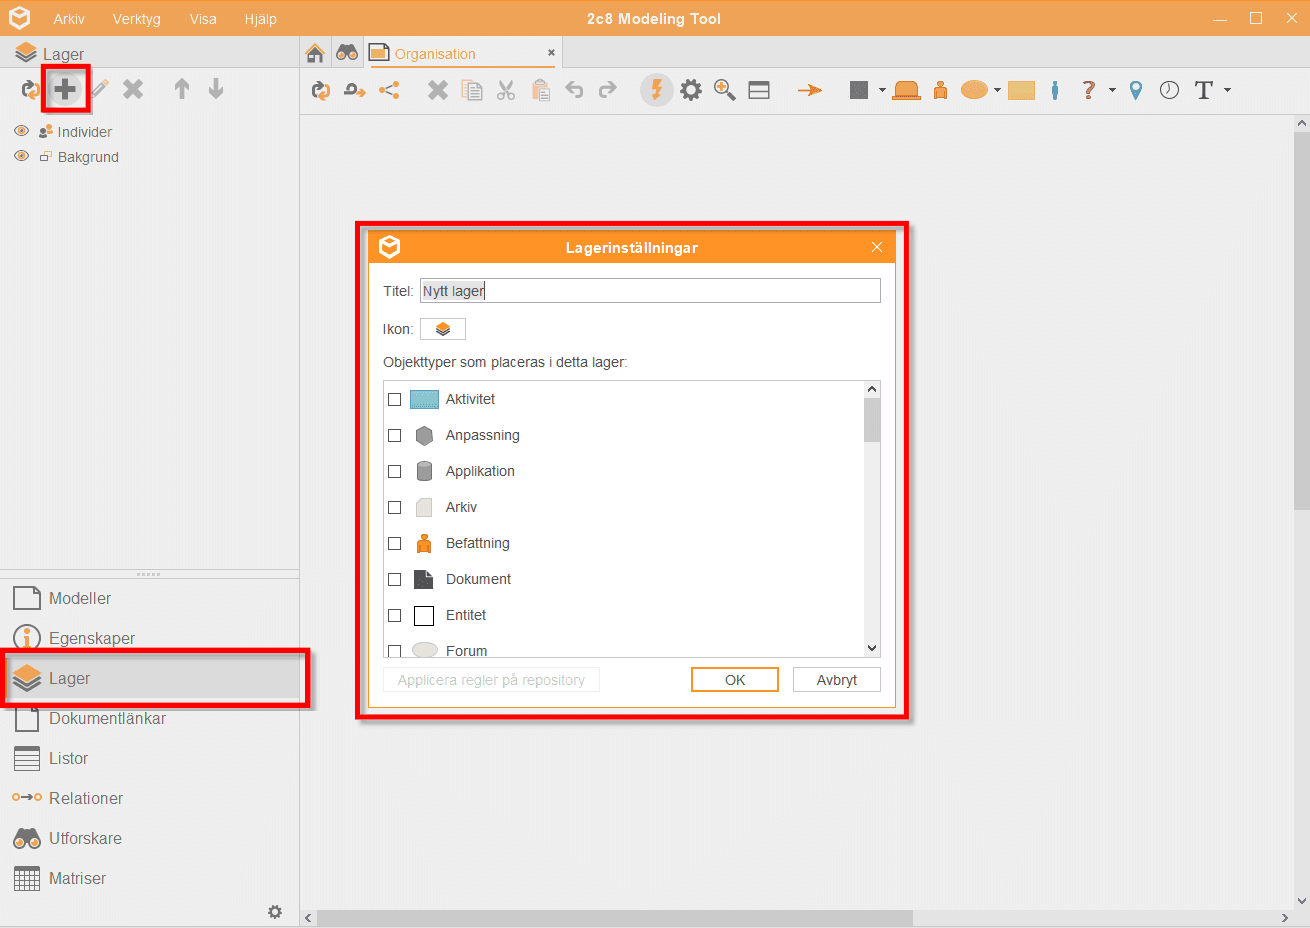Viewport: 1310px width, 928px height.
Task: Toggle visibility of Individer layer
Action: click(x=21, y=131)
